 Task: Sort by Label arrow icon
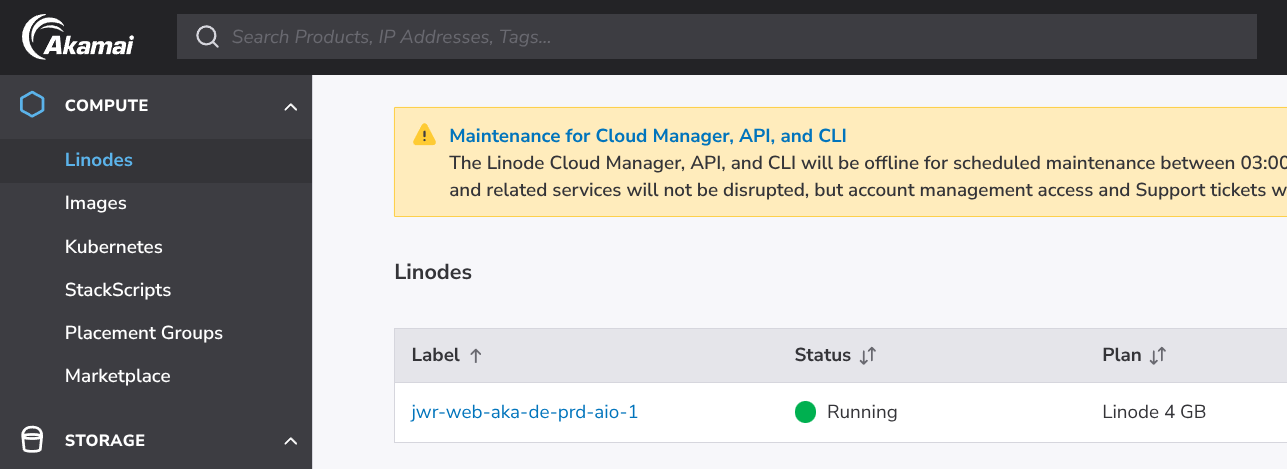coord(476,356)
